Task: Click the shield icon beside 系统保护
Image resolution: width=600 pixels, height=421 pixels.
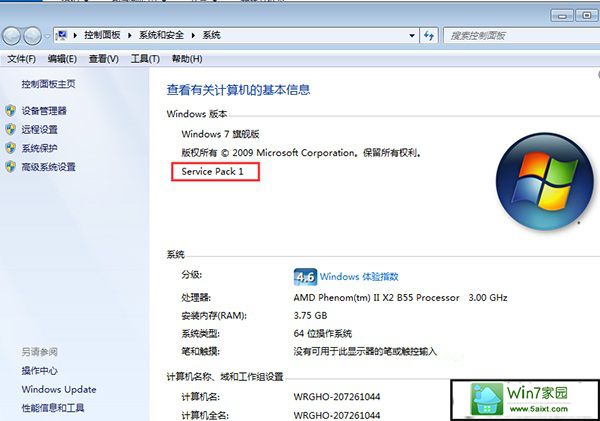Action: (x=11, y=148)
